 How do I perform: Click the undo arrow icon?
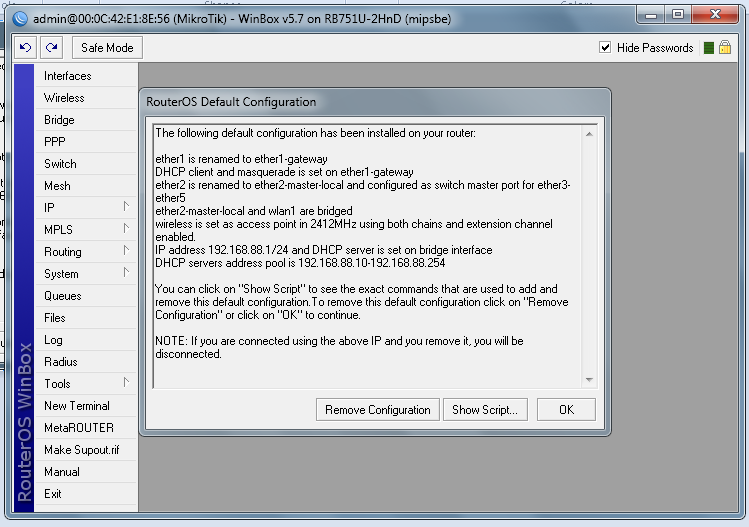click(25, 47)
